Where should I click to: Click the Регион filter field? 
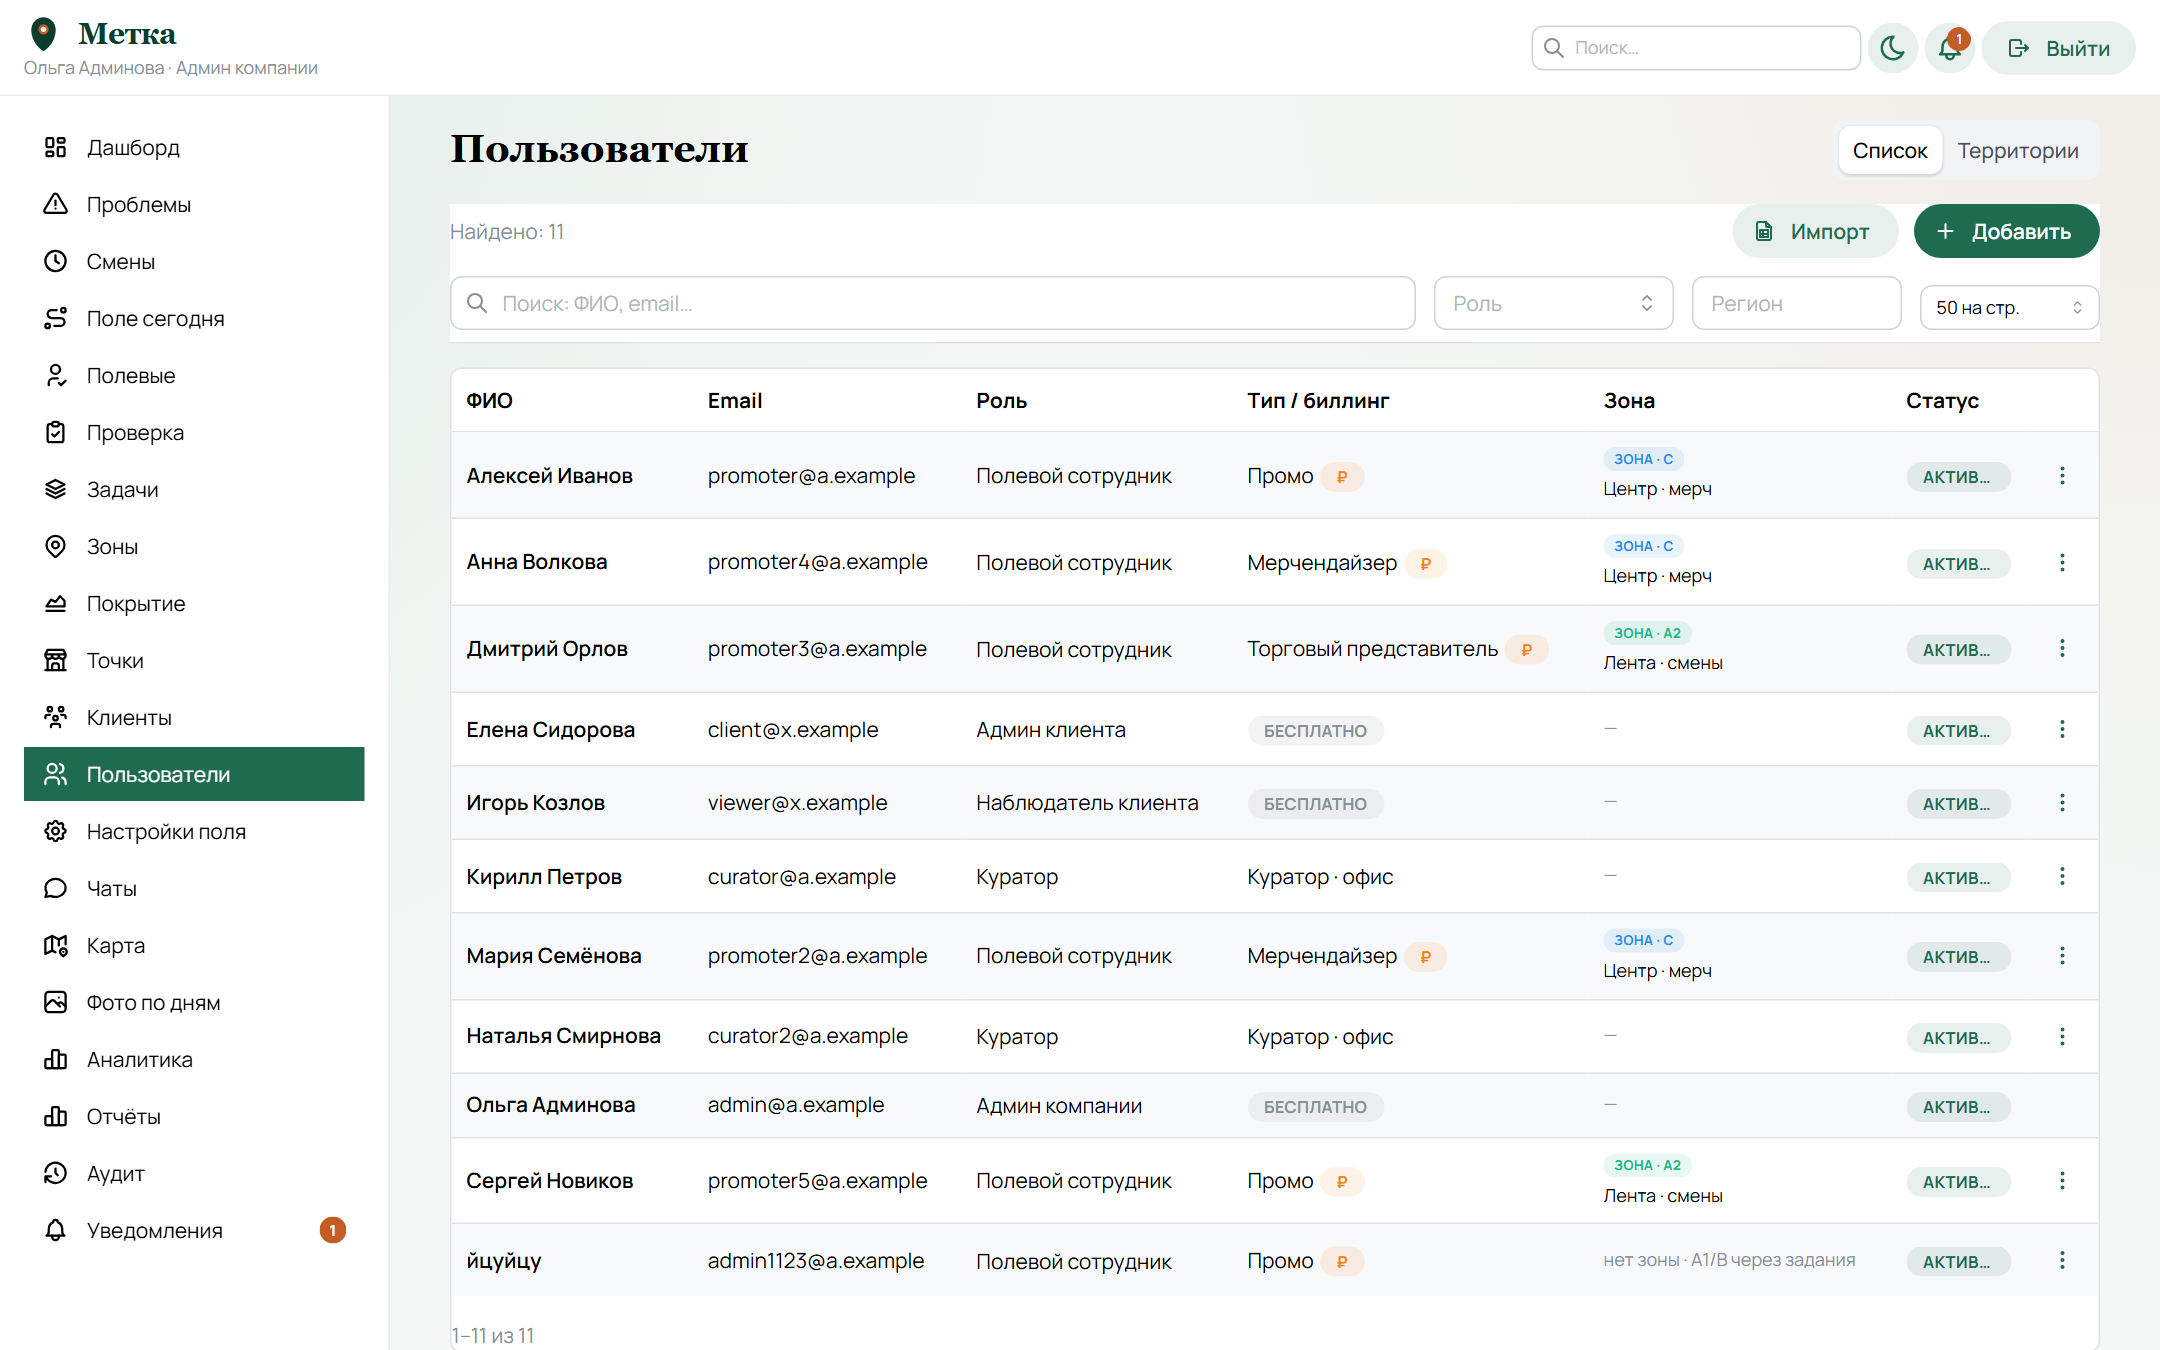1796,303
